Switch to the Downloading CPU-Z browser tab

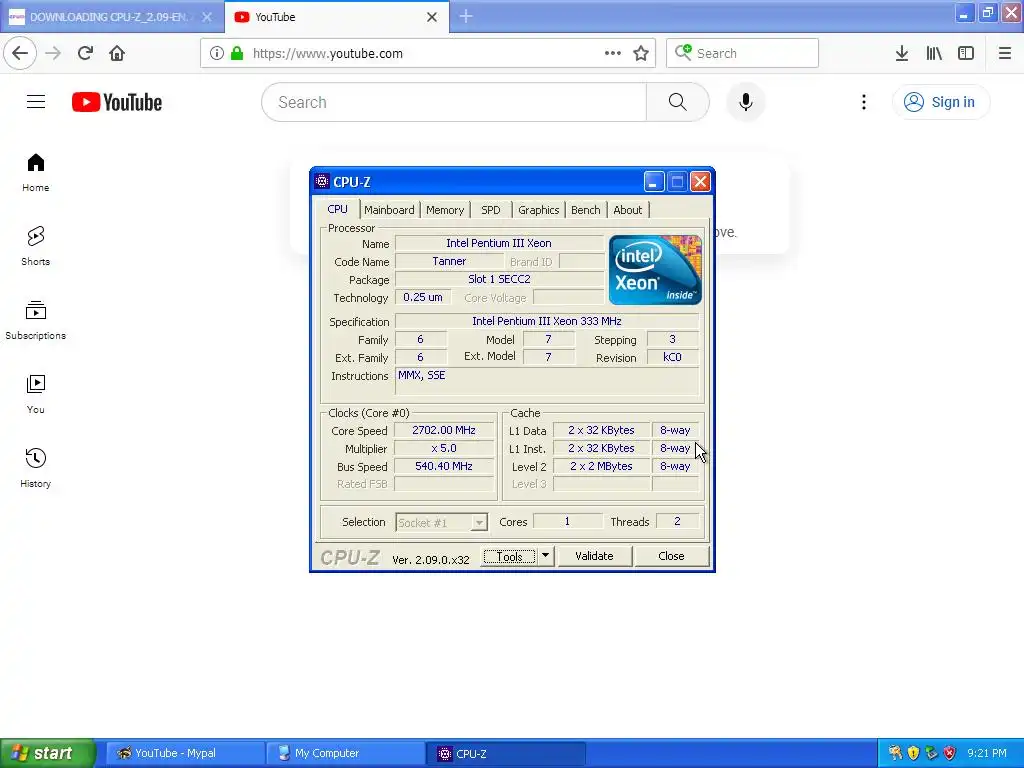click(111, 17)
